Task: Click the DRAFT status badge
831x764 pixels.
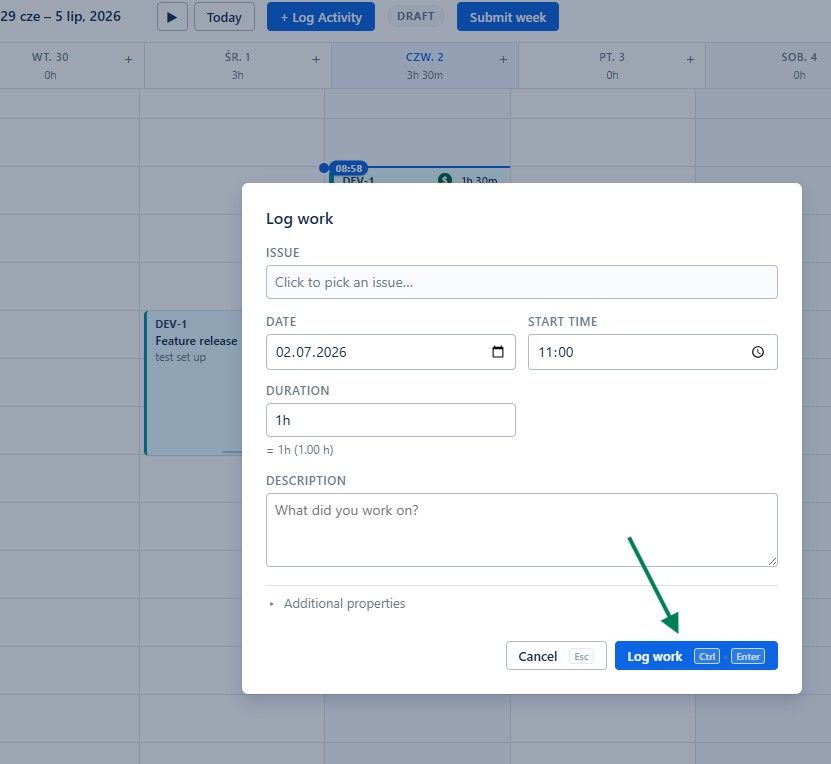Action: tap(416, 16)
